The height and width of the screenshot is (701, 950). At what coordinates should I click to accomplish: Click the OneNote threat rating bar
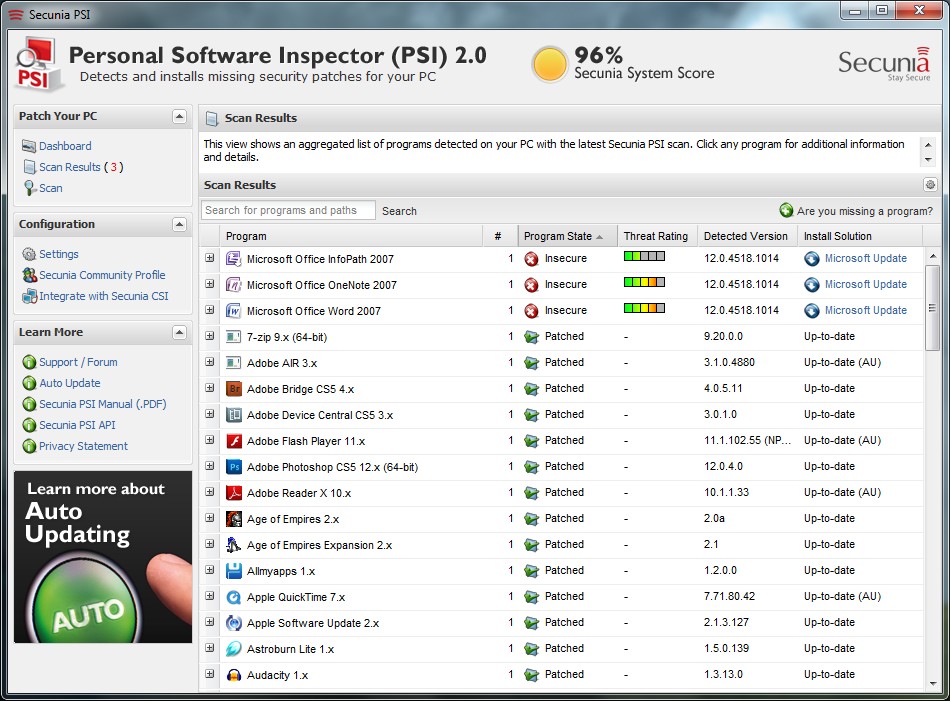644,282
